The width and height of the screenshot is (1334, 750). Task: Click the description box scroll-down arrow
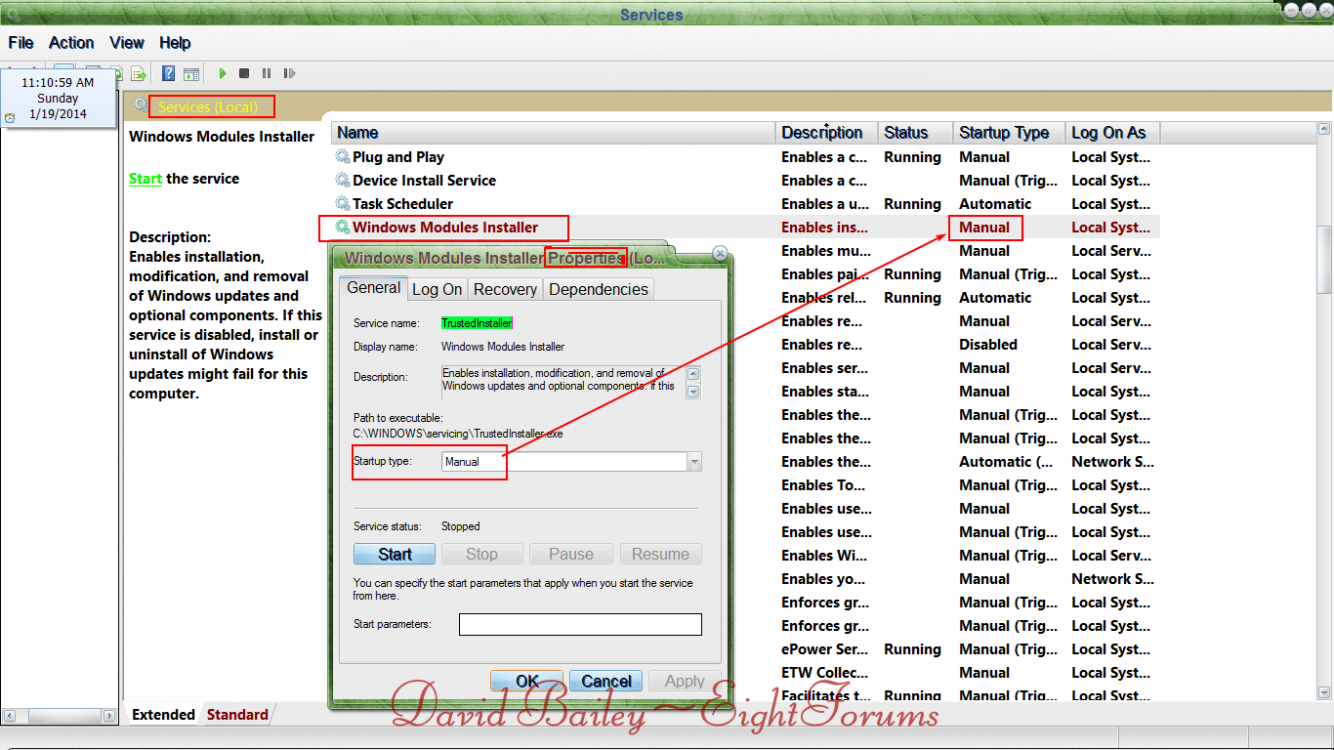(693, 391)
